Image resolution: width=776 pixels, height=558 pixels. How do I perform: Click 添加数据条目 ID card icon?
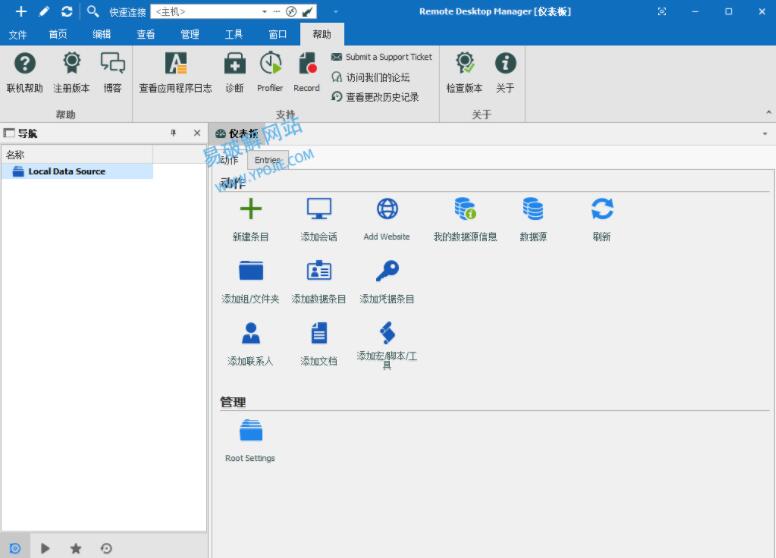(x=319, y=271)
